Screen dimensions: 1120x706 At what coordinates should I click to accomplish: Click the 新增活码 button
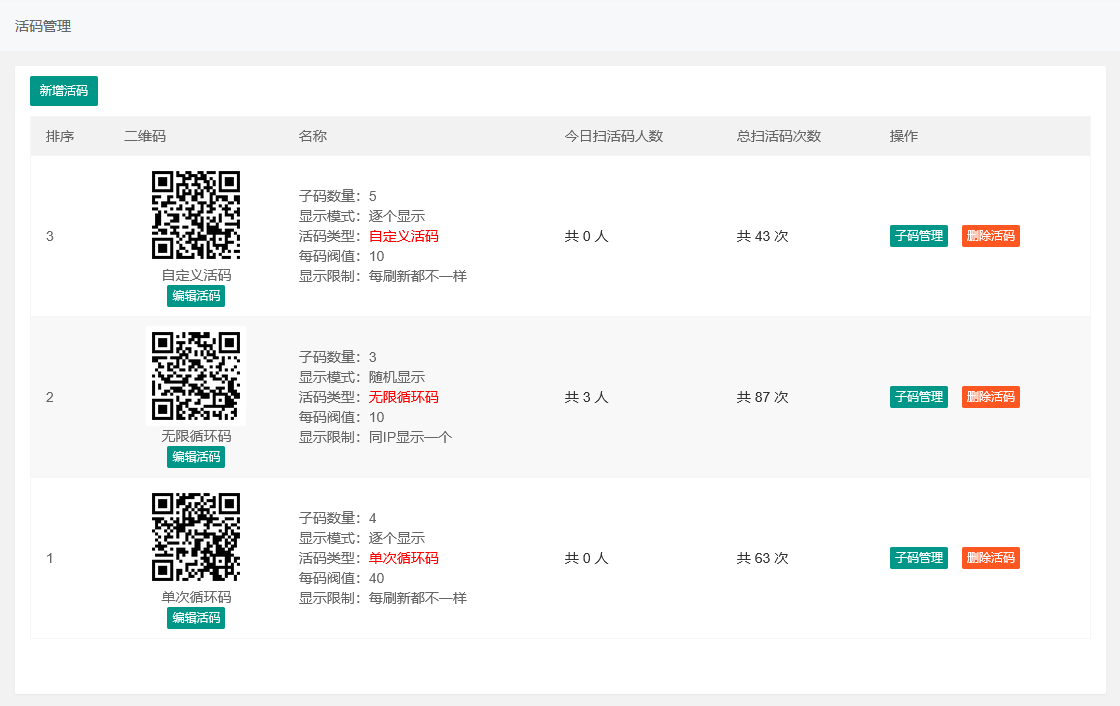(64, 91)
